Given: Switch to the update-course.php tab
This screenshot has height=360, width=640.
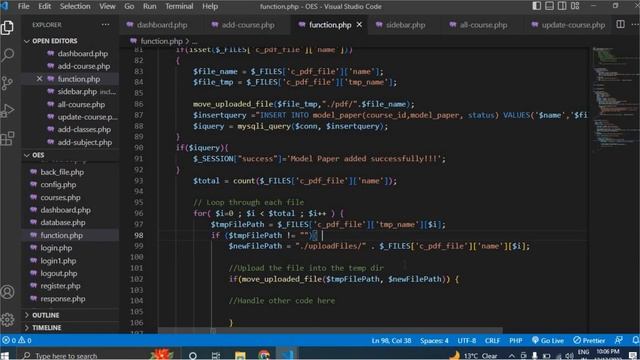Looking at the screenshot, I should [569, 25].
